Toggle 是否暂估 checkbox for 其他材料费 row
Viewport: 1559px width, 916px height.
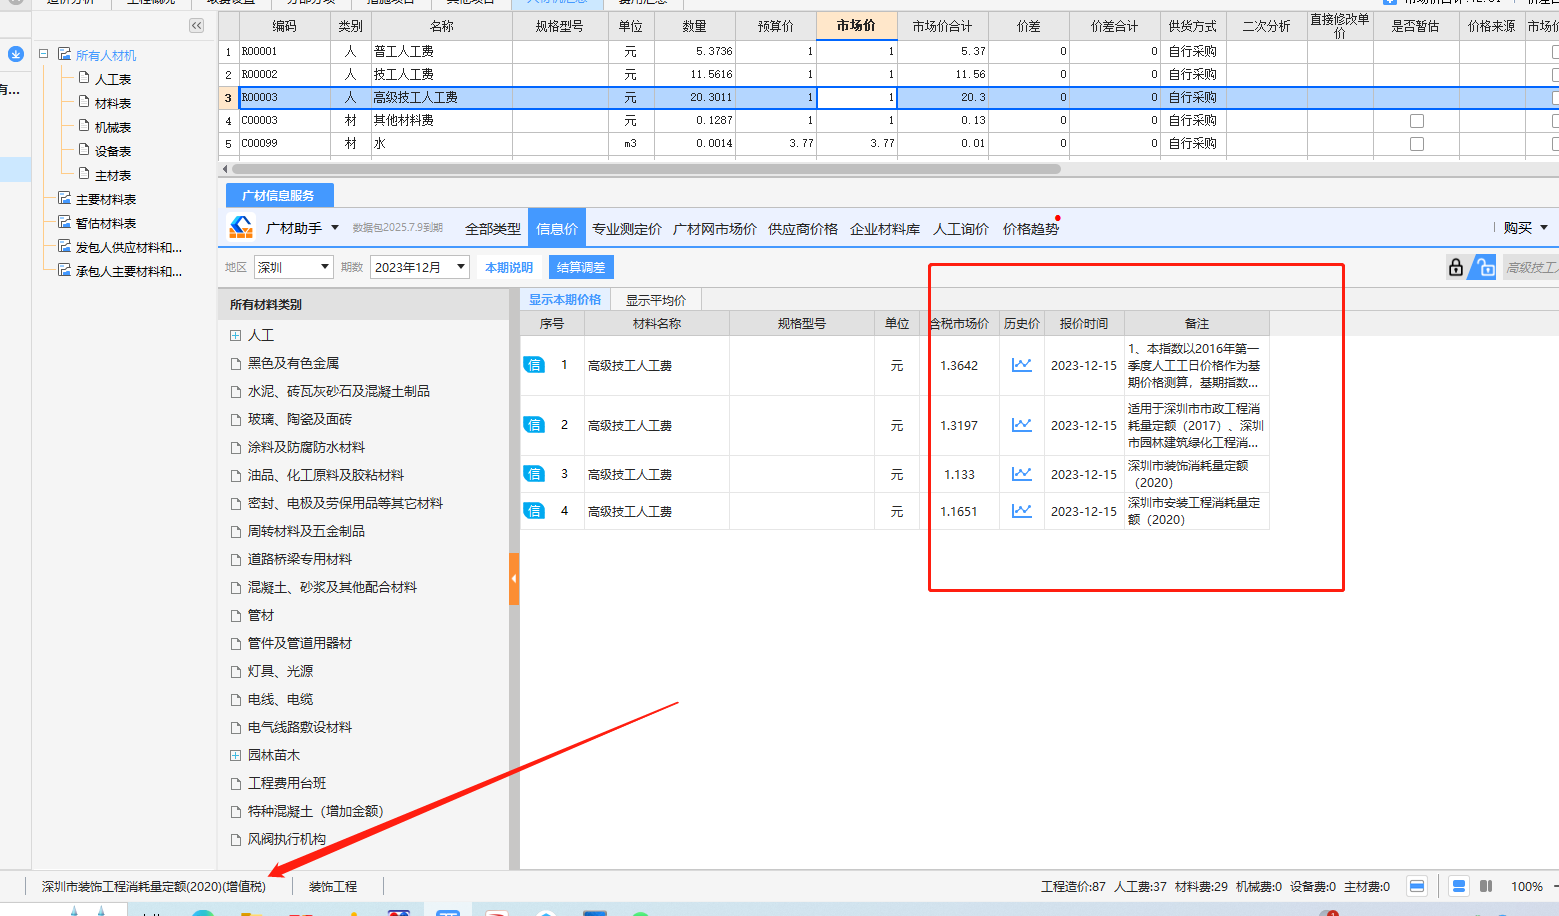click(1416, 121)
